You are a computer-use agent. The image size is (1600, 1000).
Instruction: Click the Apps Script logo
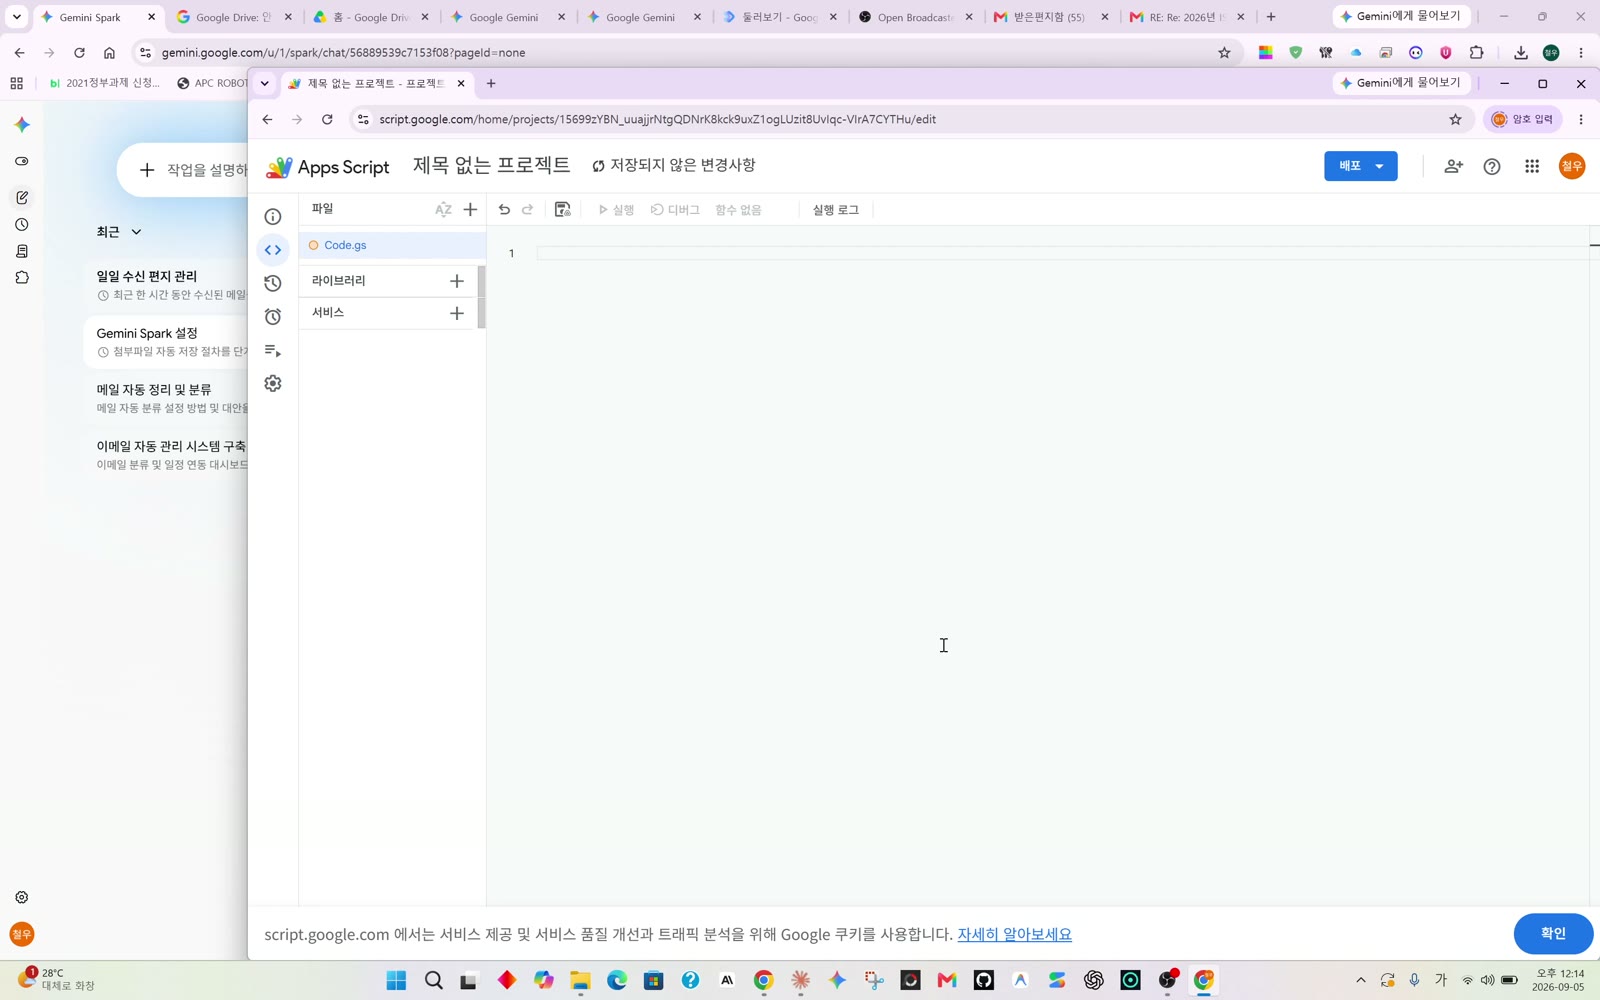(327, 167)
